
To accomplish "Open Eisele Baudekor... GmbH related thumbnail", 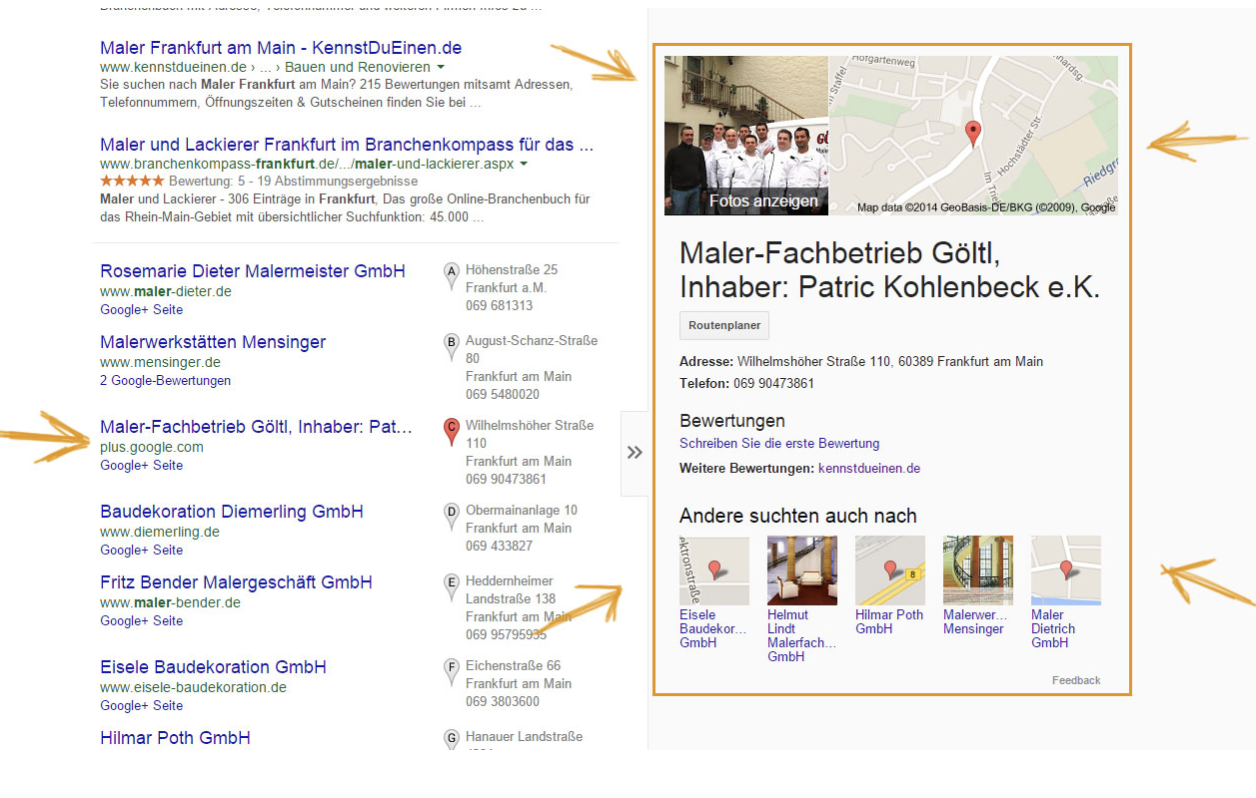I will coord(714,570).
